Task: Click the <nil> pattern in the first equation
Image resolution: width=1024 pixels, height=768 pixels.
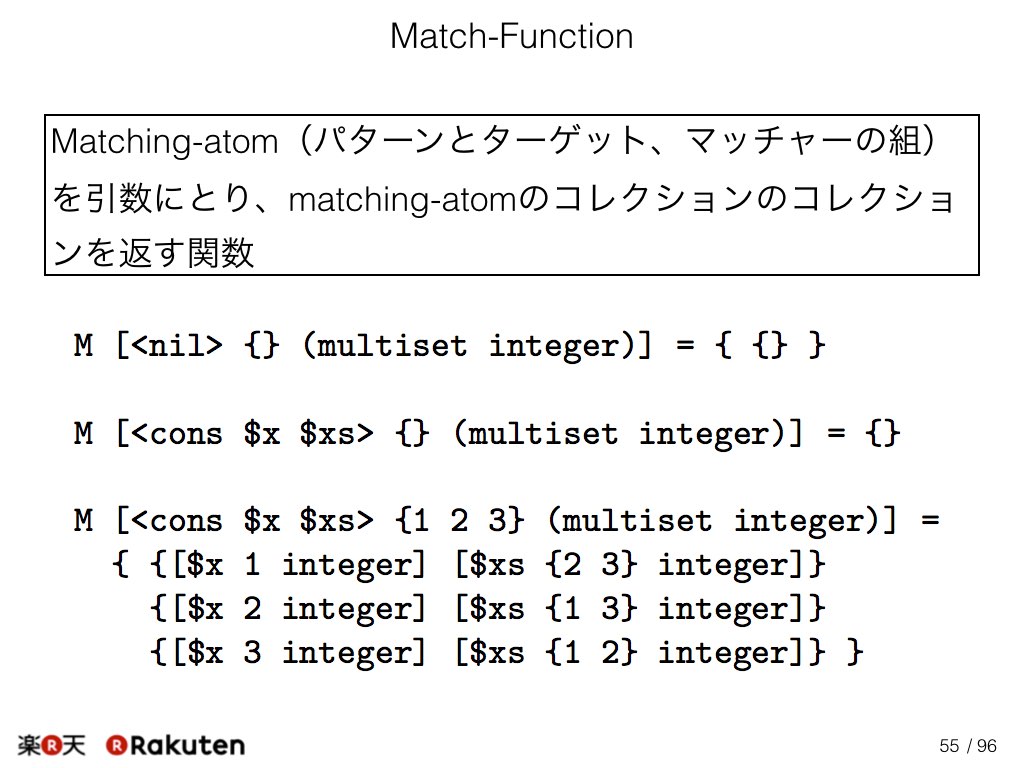Action: (177, 344)
